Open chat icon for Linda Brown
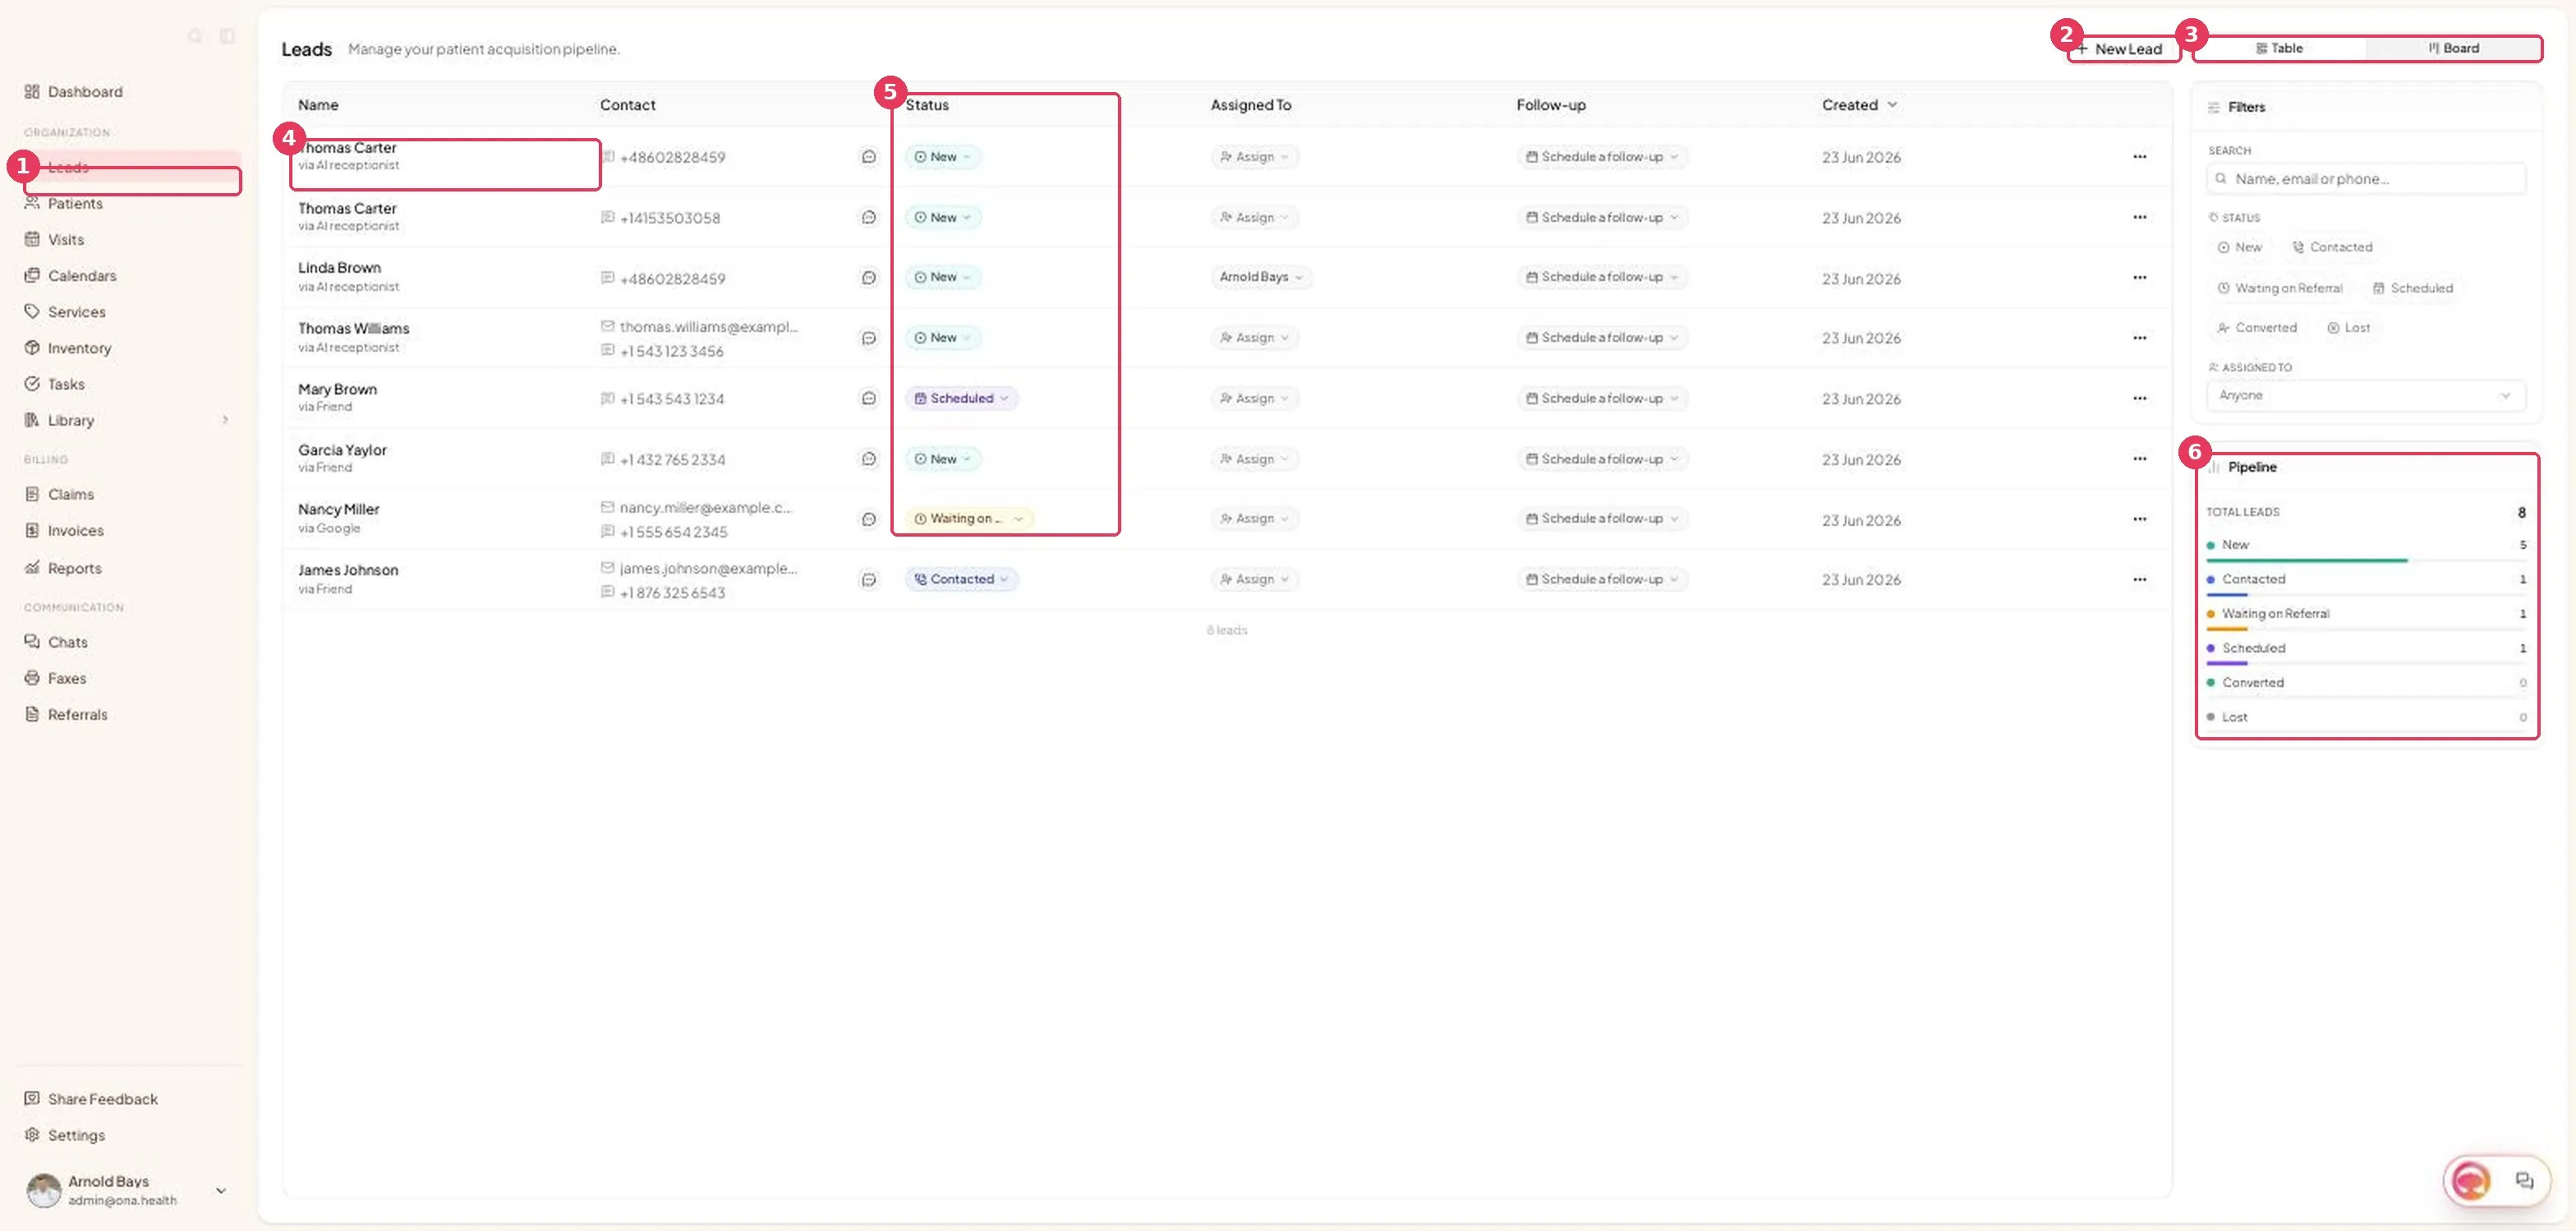 [x=869, y=277]
